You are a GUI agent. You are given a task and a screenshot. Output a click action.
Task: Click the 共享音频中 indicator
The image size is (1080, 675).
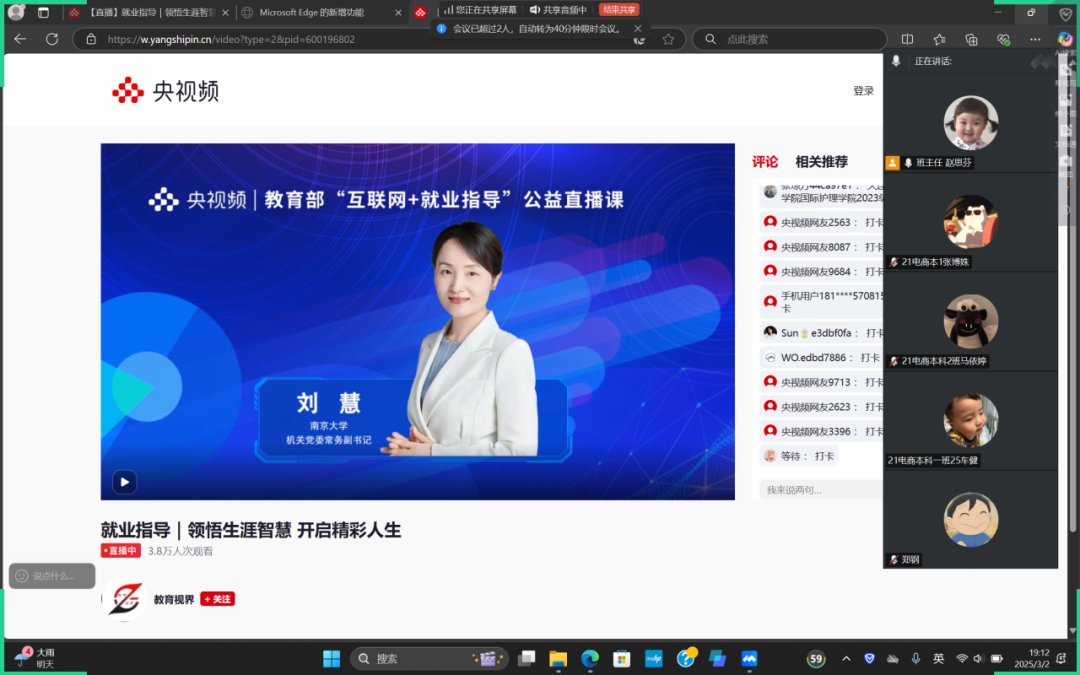558,10
